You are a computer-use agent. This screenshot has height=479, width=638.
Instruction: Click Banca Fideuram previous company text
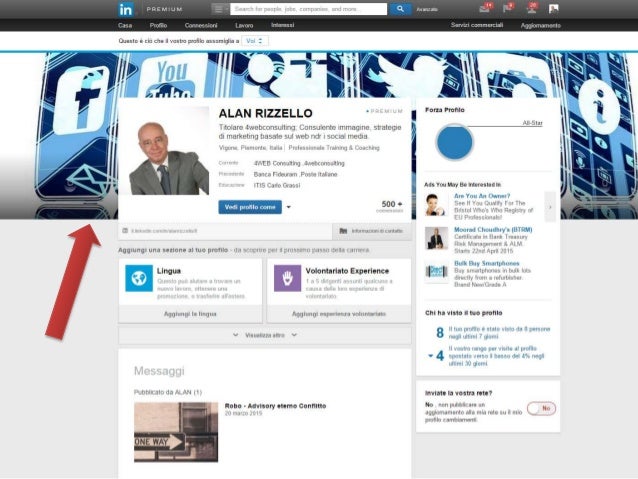pyautogui.click(x=275, y=174)
